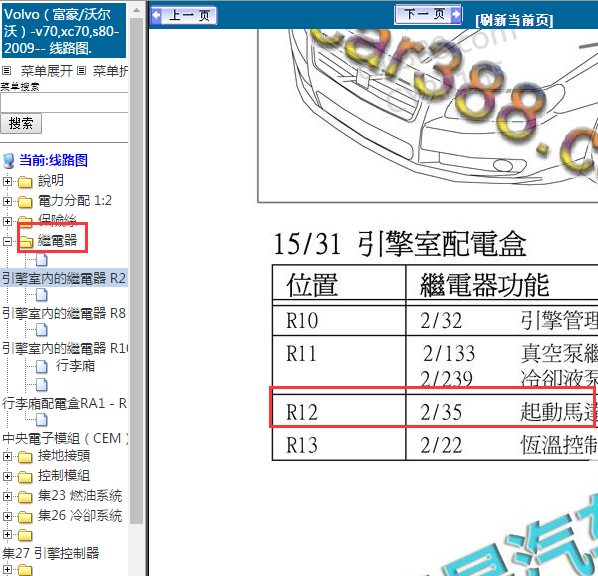Click the sidebar vertical scrollbar
The image size is (598, 576).
tap(136, 271)
